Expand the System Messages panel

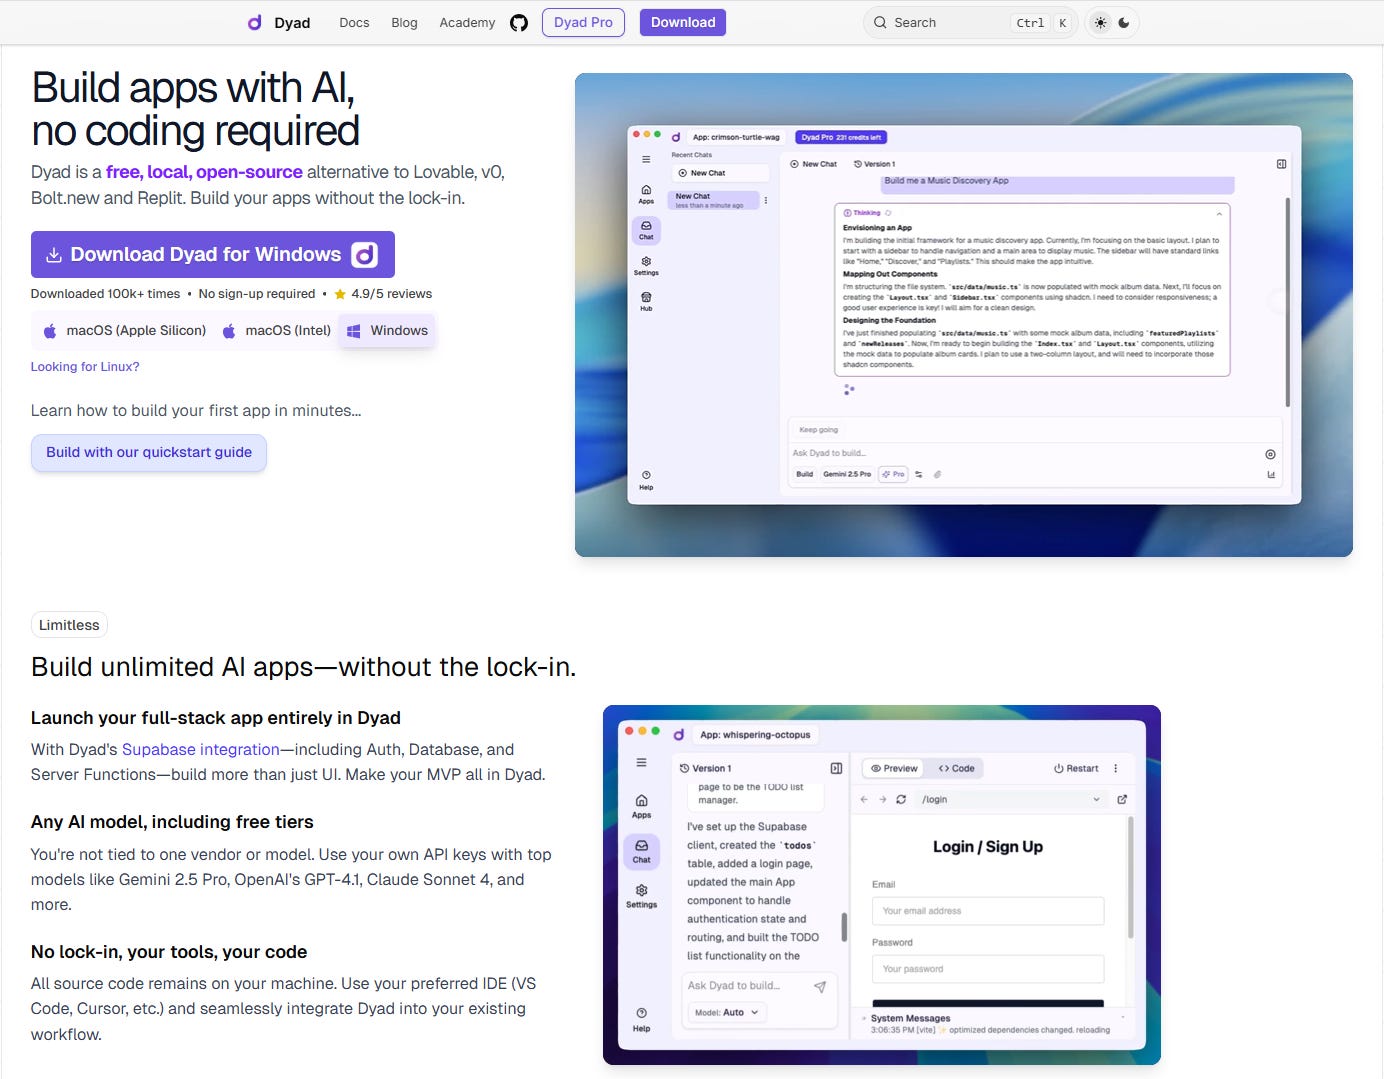(992, 1018)
